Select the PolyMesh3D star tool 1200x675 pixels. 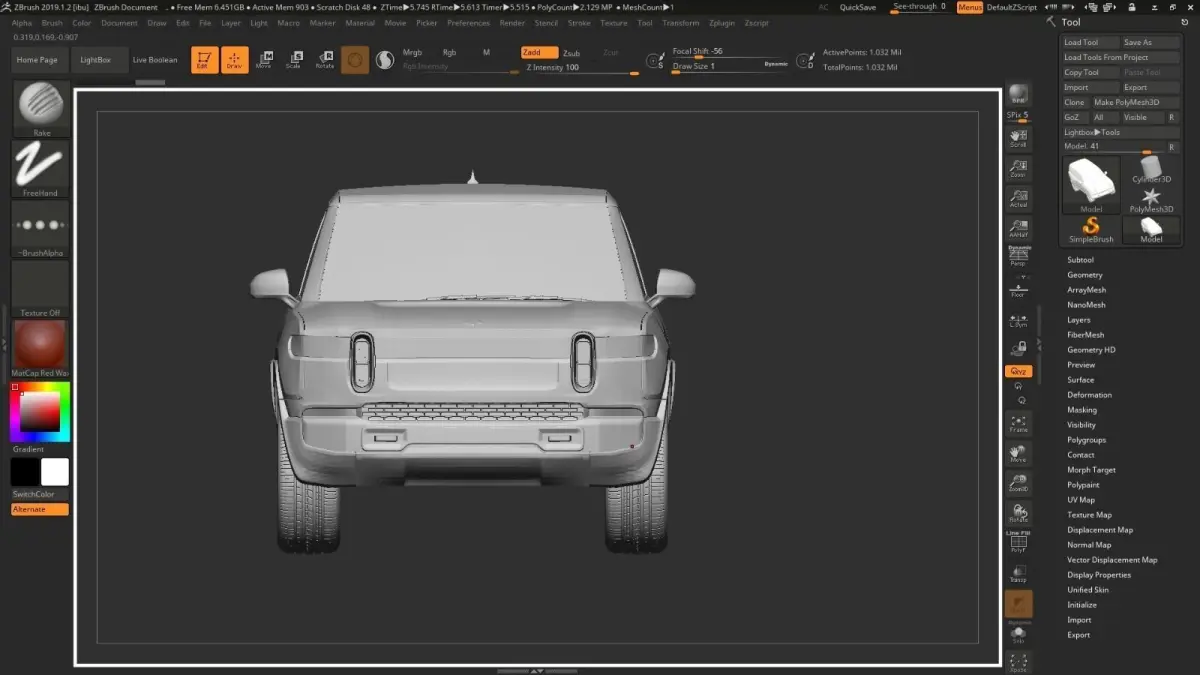pyautogui.click(x=1151, y=200)
